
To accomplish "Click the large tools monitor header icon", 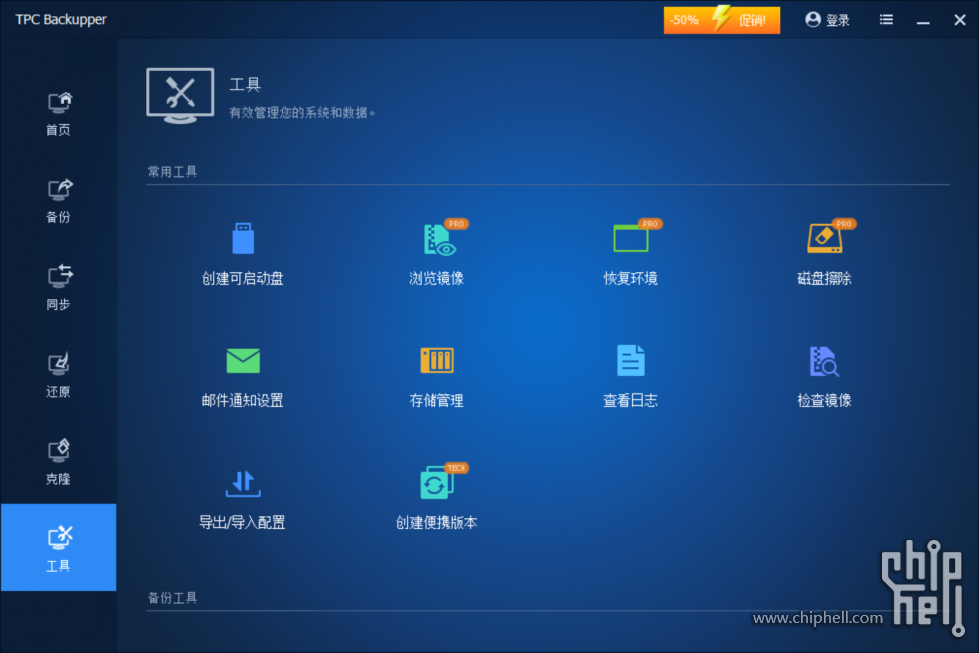I will (180, 96).
